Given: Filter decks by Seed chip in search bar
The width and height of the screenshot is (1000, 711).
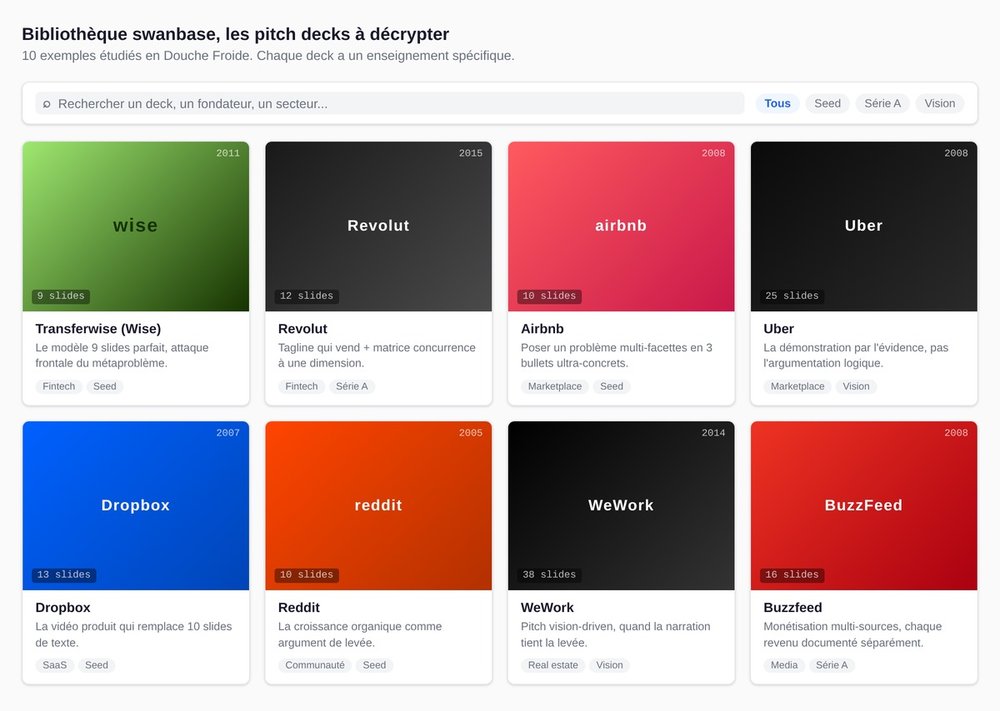Looking at the screenshot, I should [x=827, y=103].
